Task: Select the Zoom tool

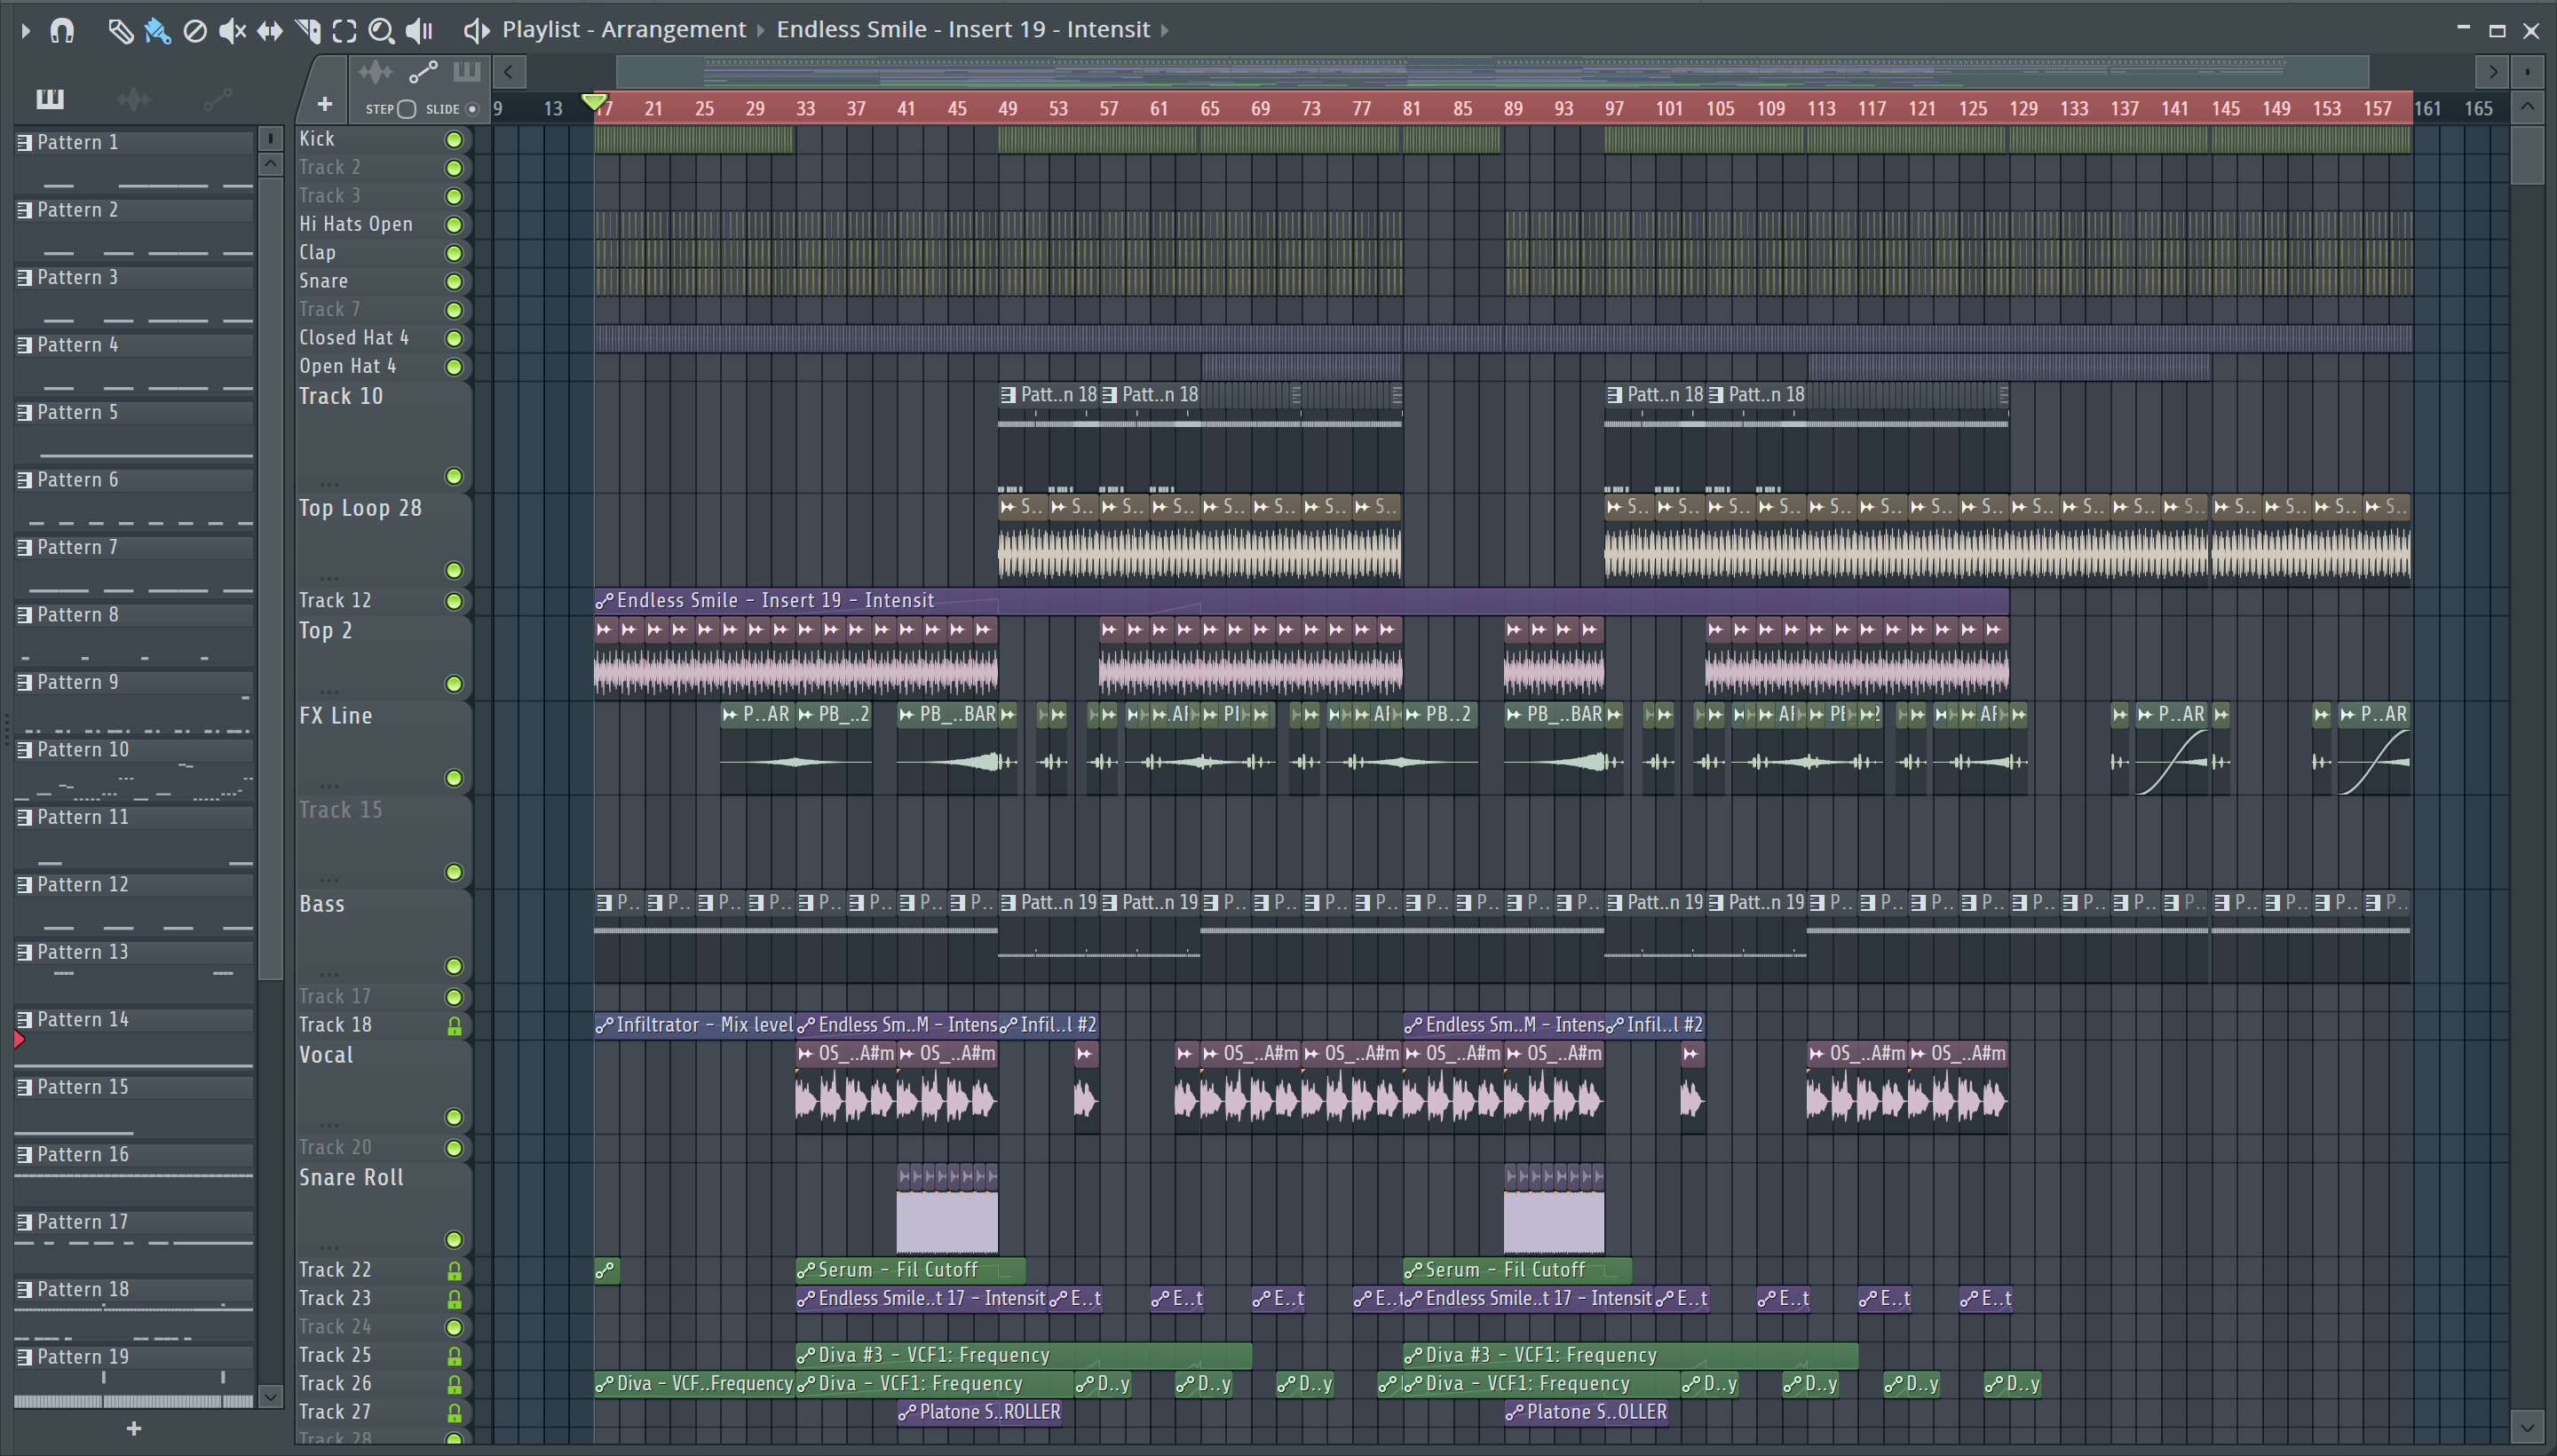Action: point(381,31)
